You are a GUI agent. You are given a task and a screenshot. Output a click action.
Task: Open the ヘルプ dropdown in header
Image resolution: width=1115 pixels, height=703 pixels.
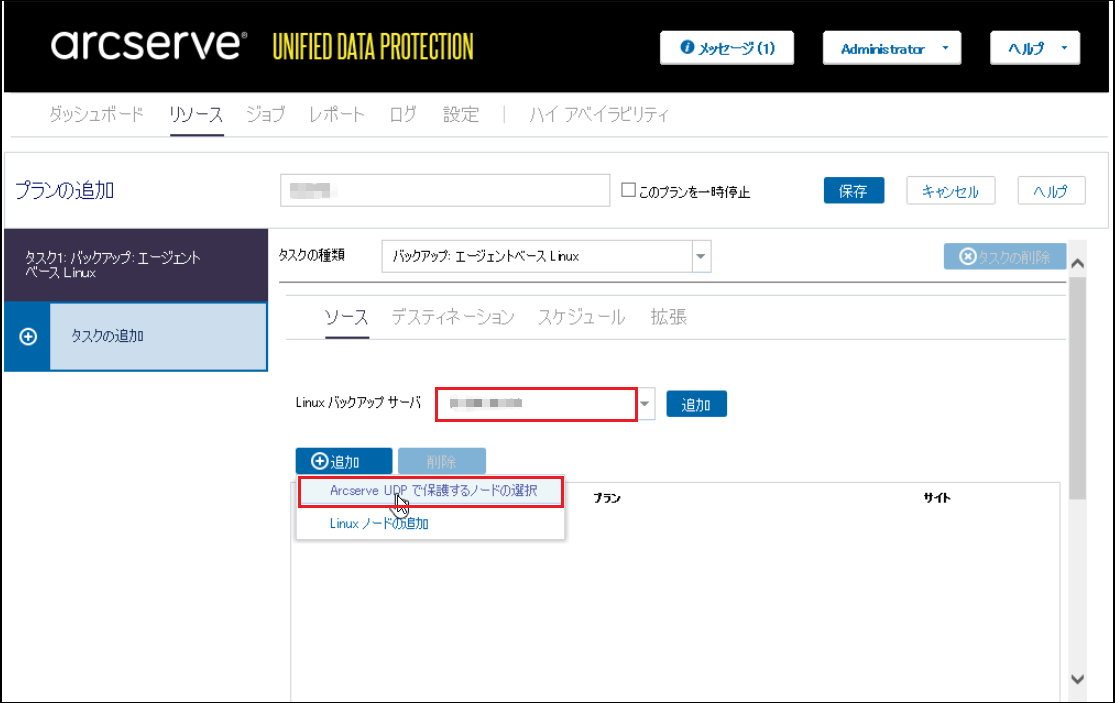coord(1034,48)
